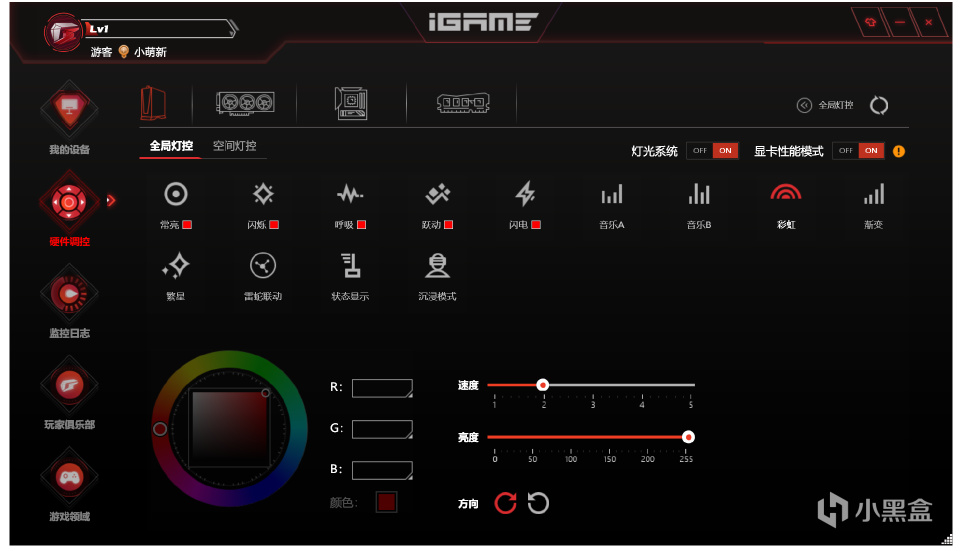Choose the 常亮 lighting effect
This screenshot has height=551, width=960.
[x=176, y=206]
